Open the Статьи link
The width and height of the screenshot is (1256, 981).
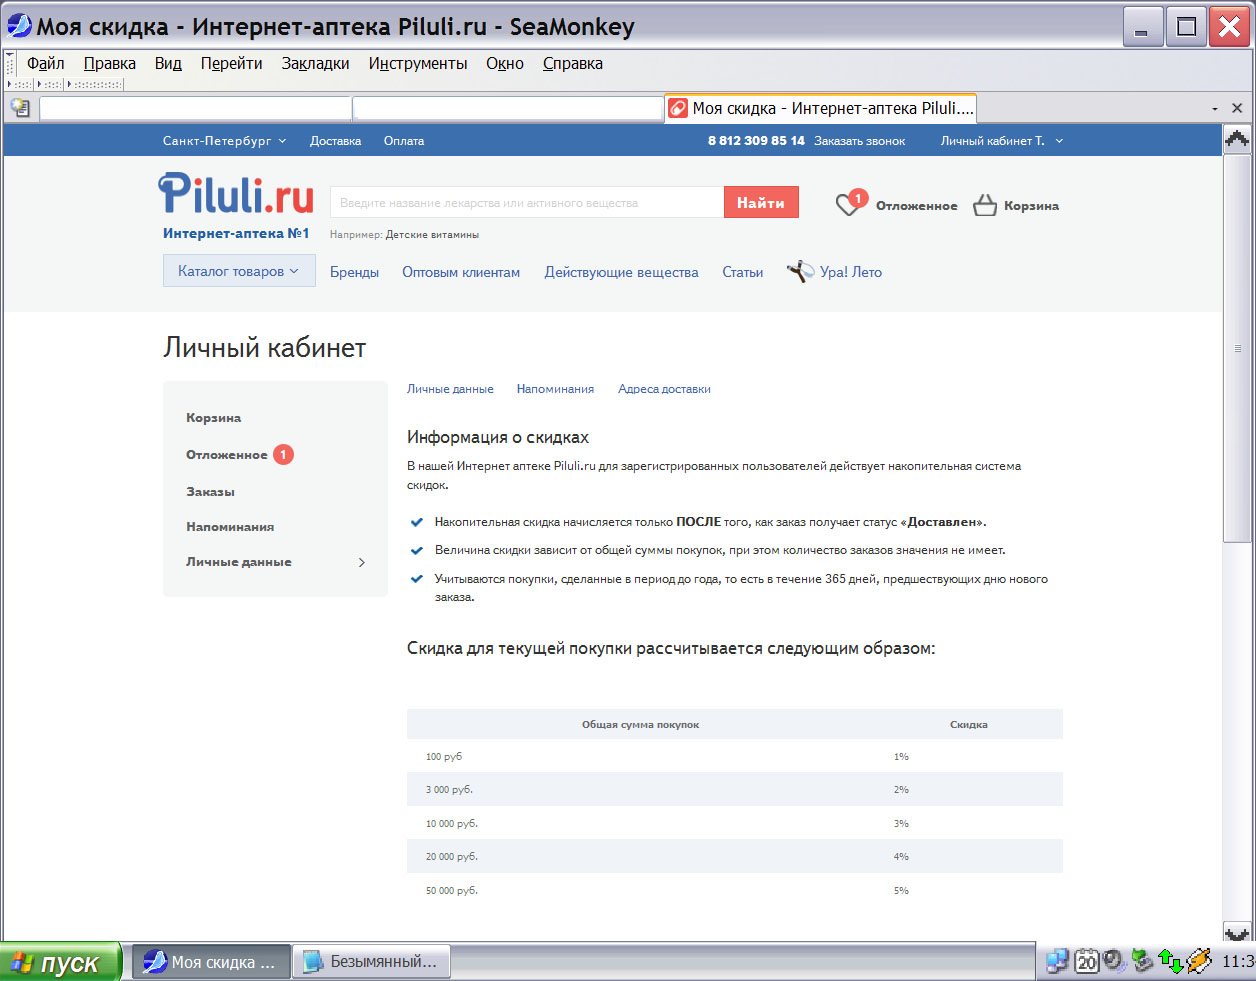click(743, 272)
